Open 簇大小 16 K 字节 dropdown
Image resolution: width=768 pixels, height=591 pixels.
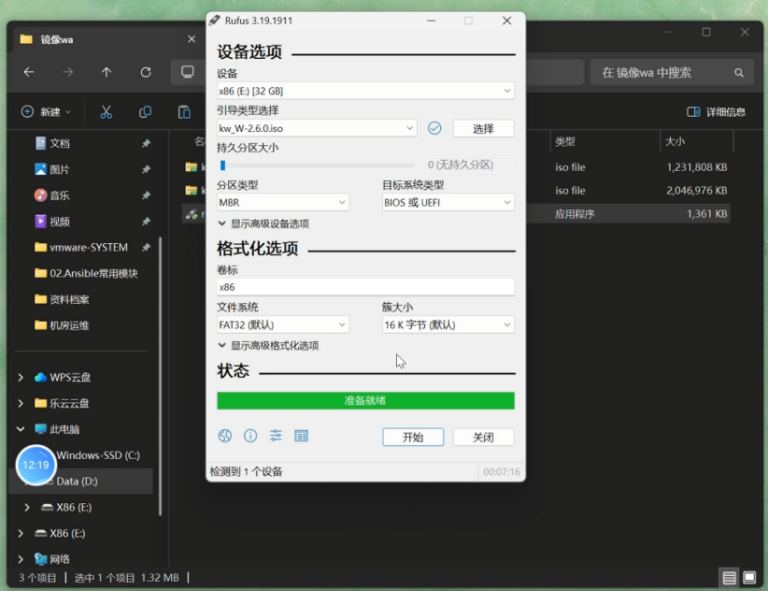(448, 325)
